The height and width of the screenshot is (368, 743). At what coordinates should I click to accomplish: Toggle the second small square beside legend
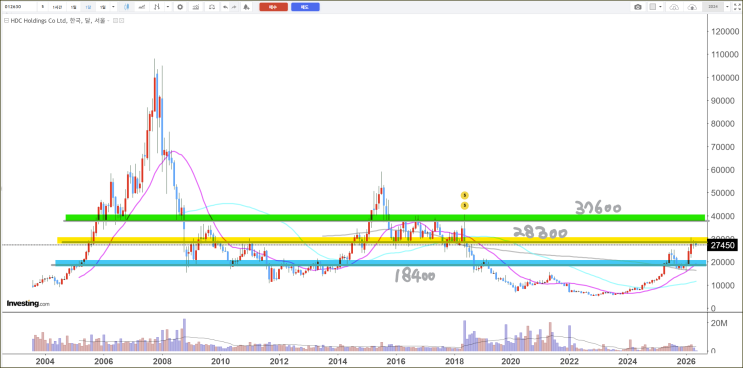pyautogui.click(x=121, y=21)
